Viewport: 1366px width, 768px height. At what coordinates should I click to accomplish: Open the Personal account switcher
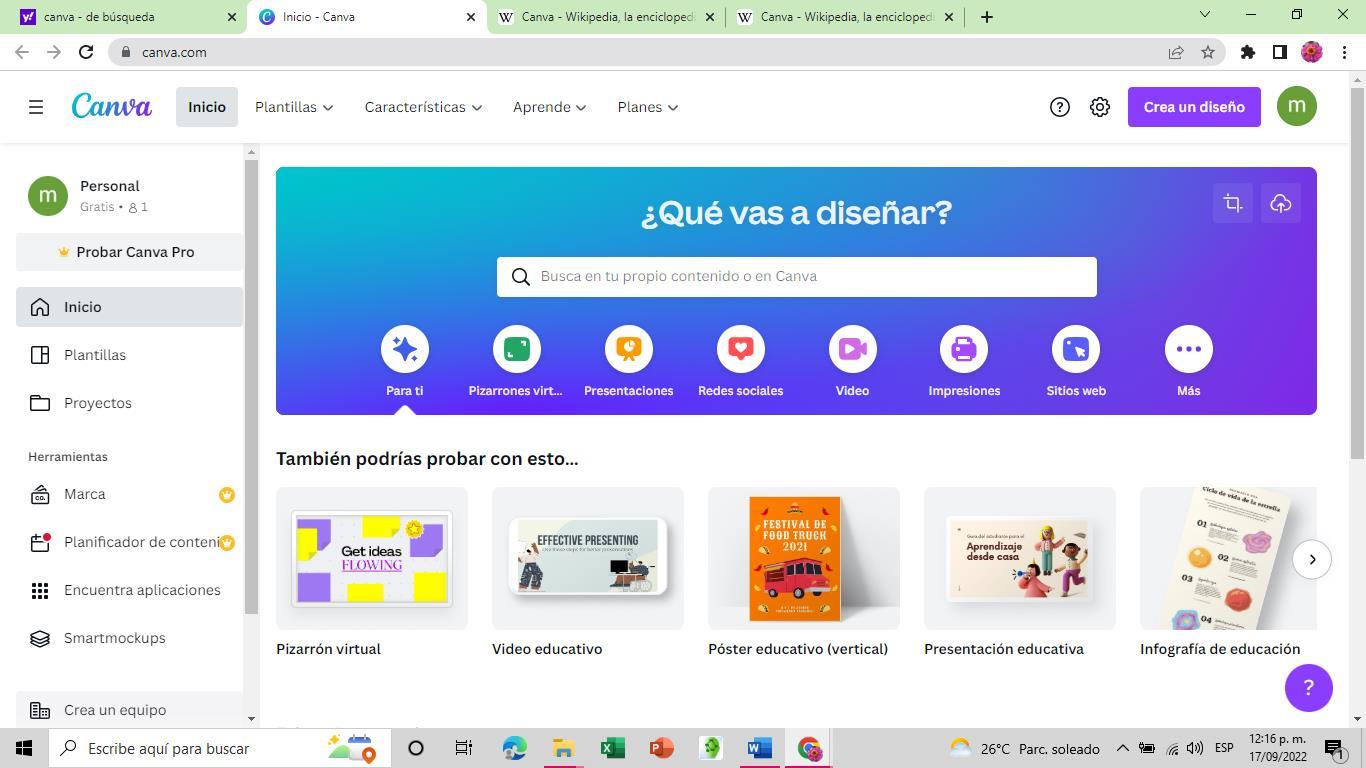(129, 196)
